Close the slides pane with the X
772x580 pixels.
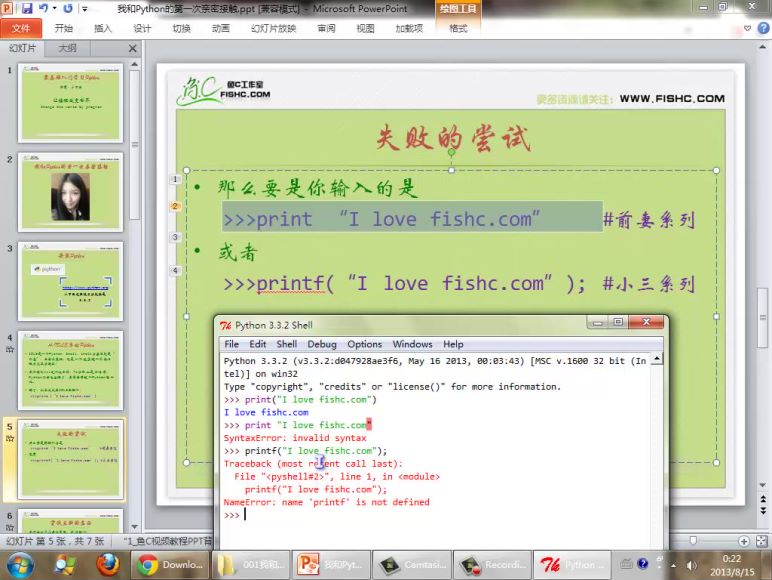132,48
